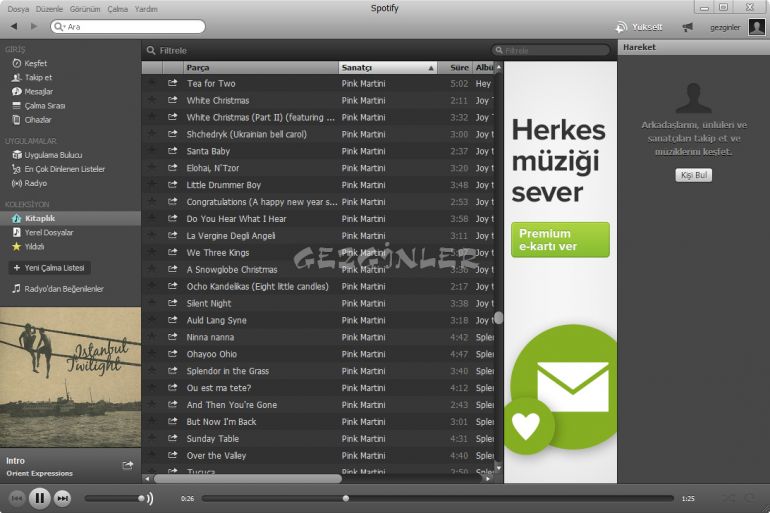Image resolution: width=770 pixels, height=513 pixels.
Task: Go back with the left navigation arrow
Action: (x=14, y=26)
